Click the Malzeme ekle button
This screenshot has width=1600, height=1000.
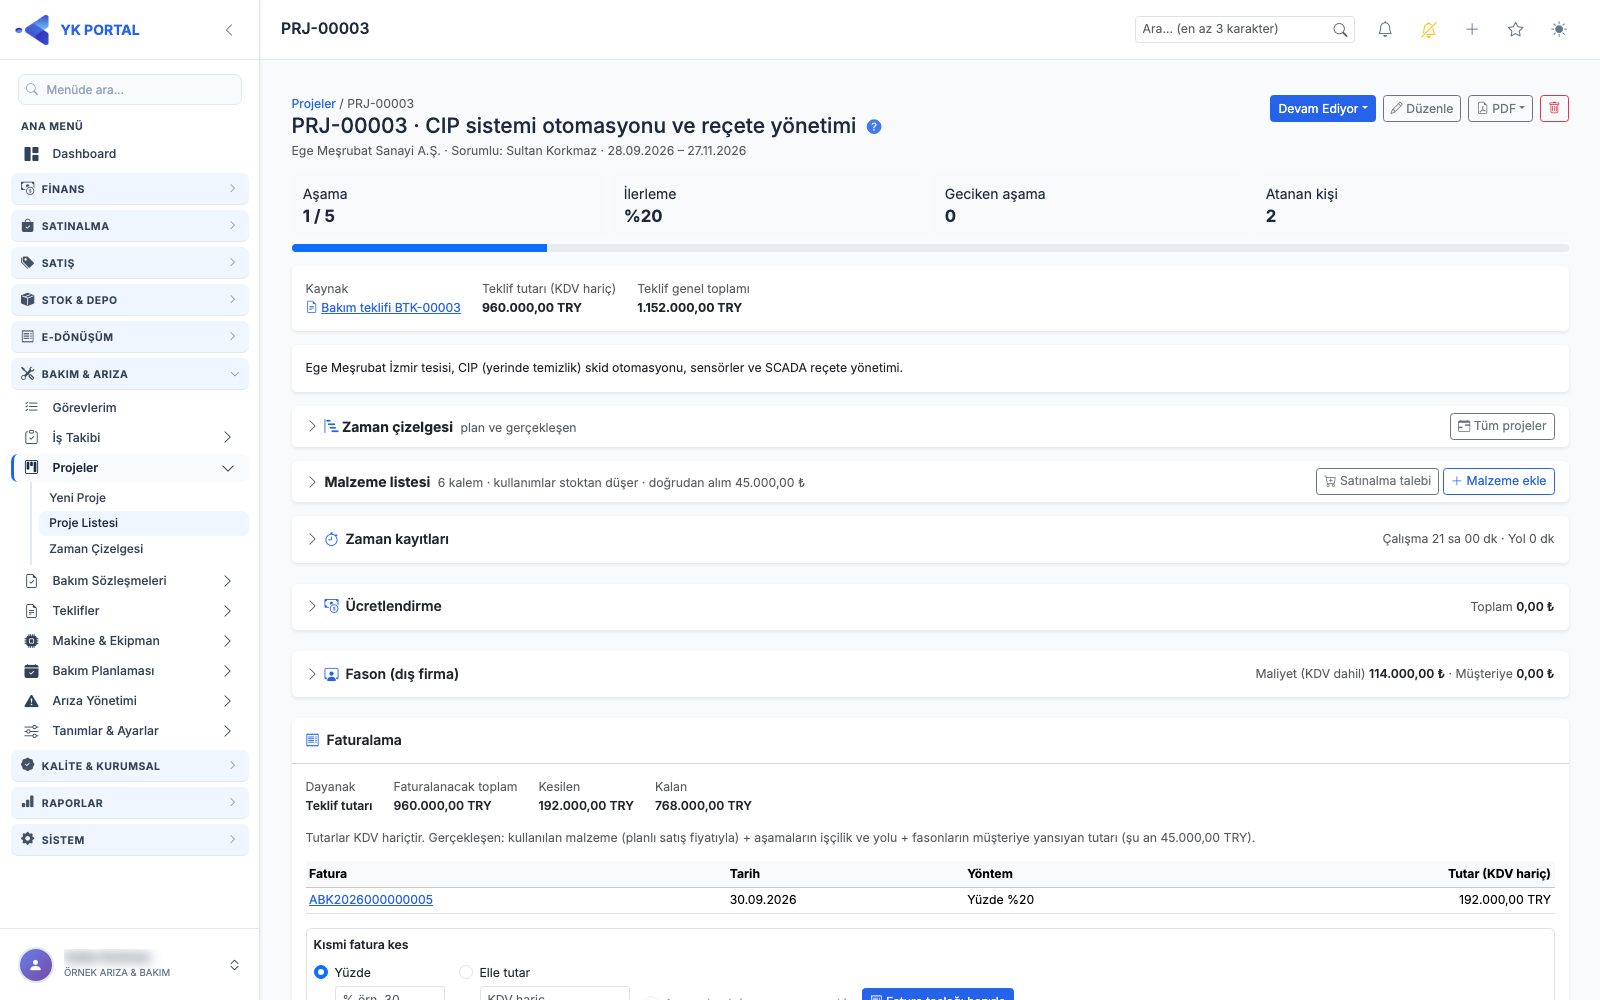pos(1499,481)
